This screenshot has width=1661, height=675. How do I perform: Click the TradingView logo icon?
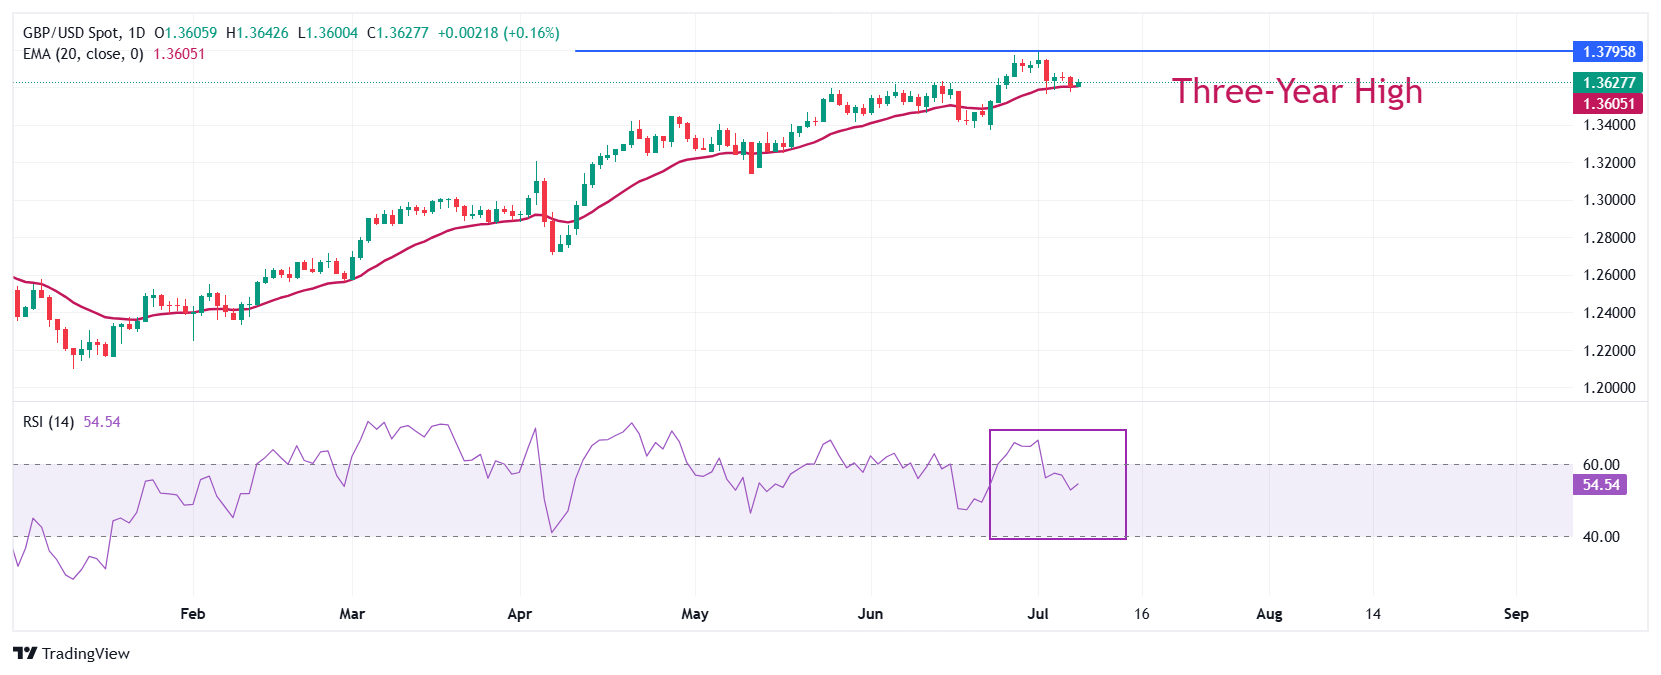(x=25, y=653)
